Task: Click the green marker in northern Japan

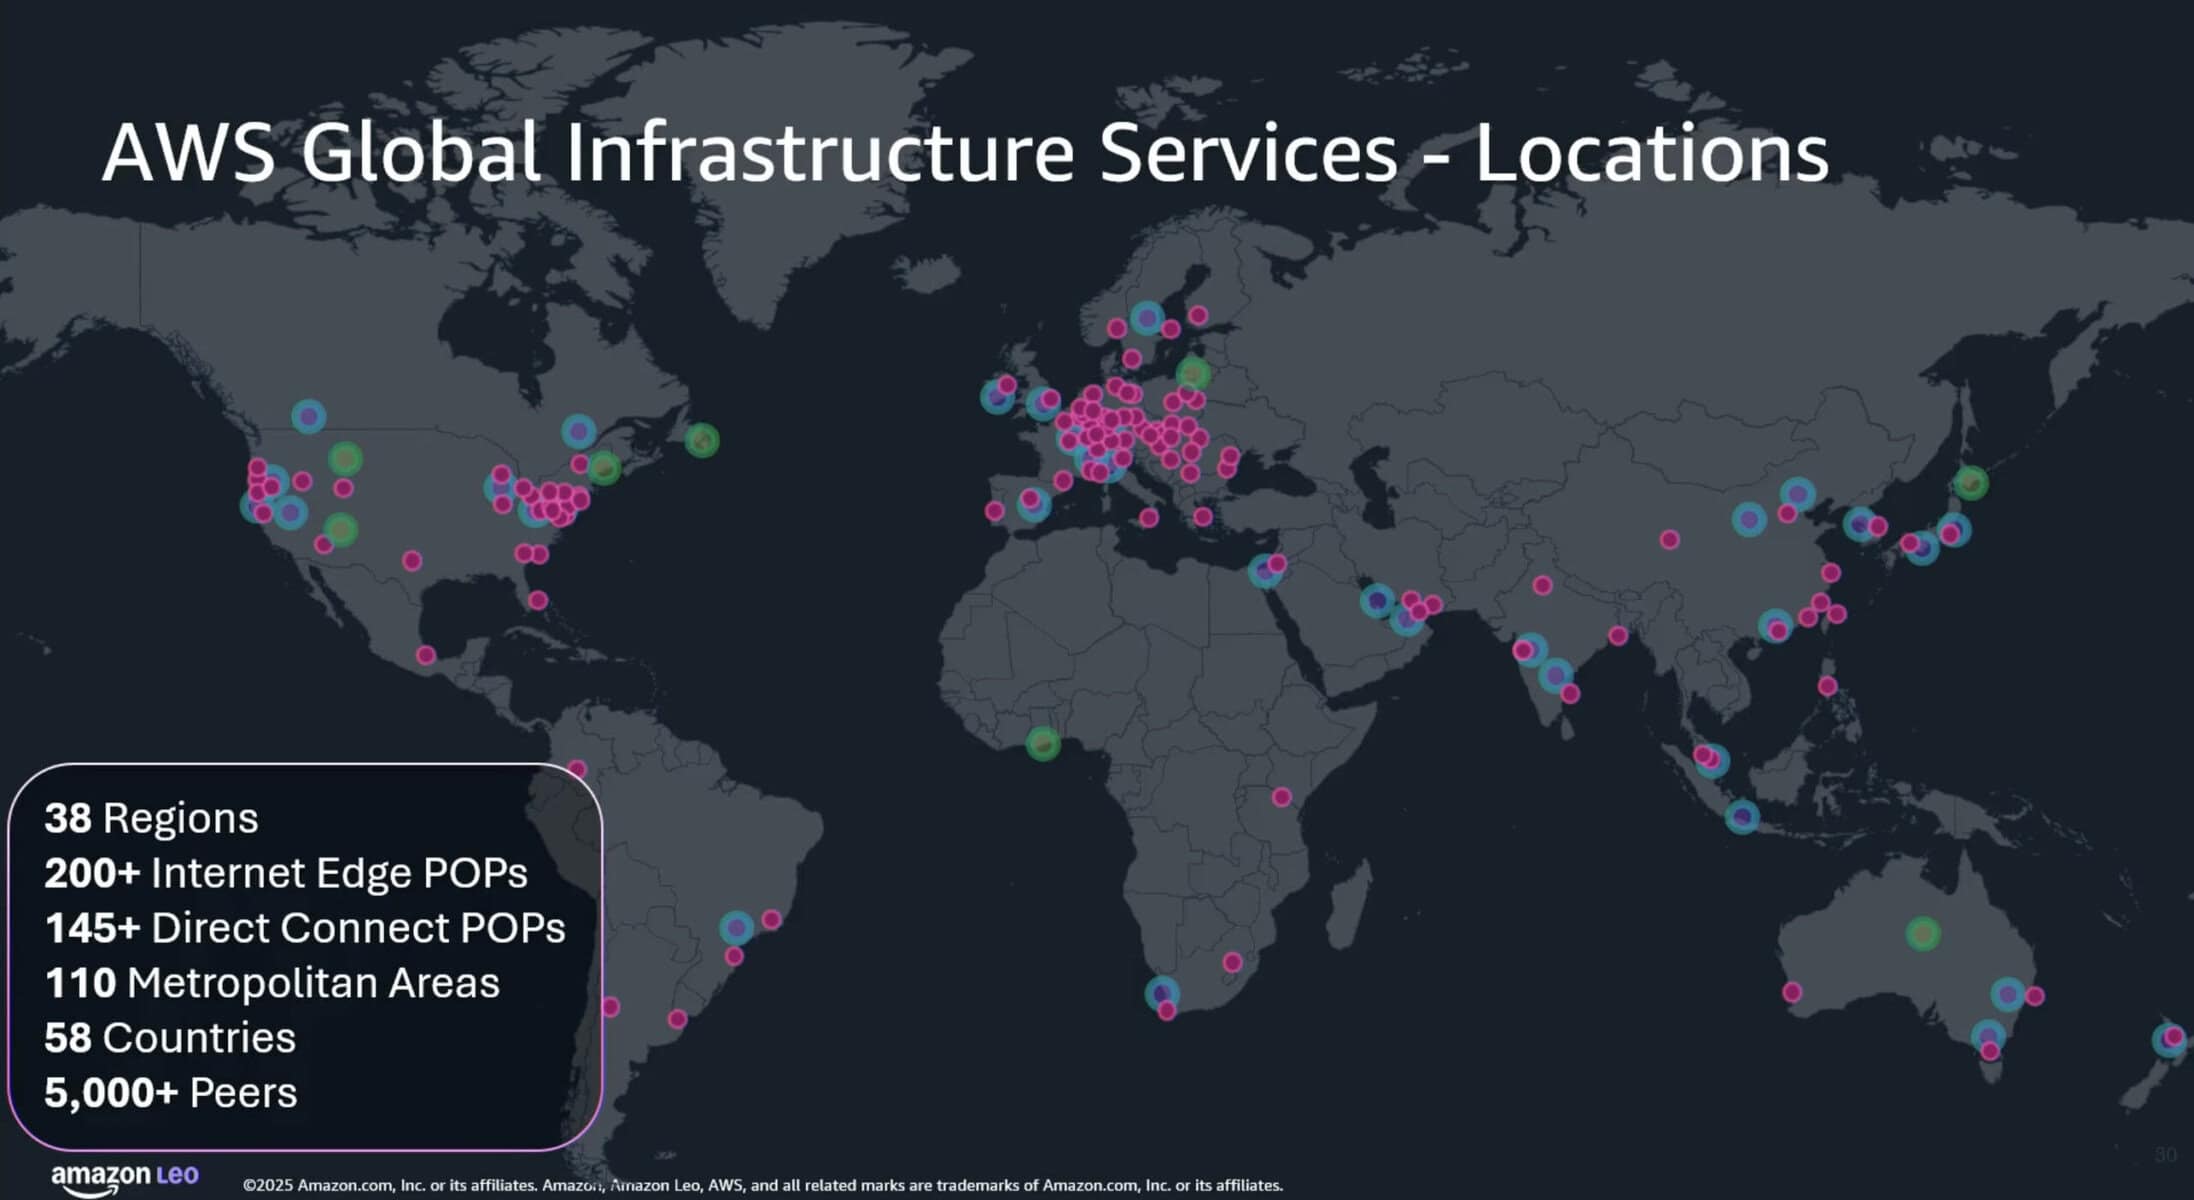Action: tap(1971, 483)
